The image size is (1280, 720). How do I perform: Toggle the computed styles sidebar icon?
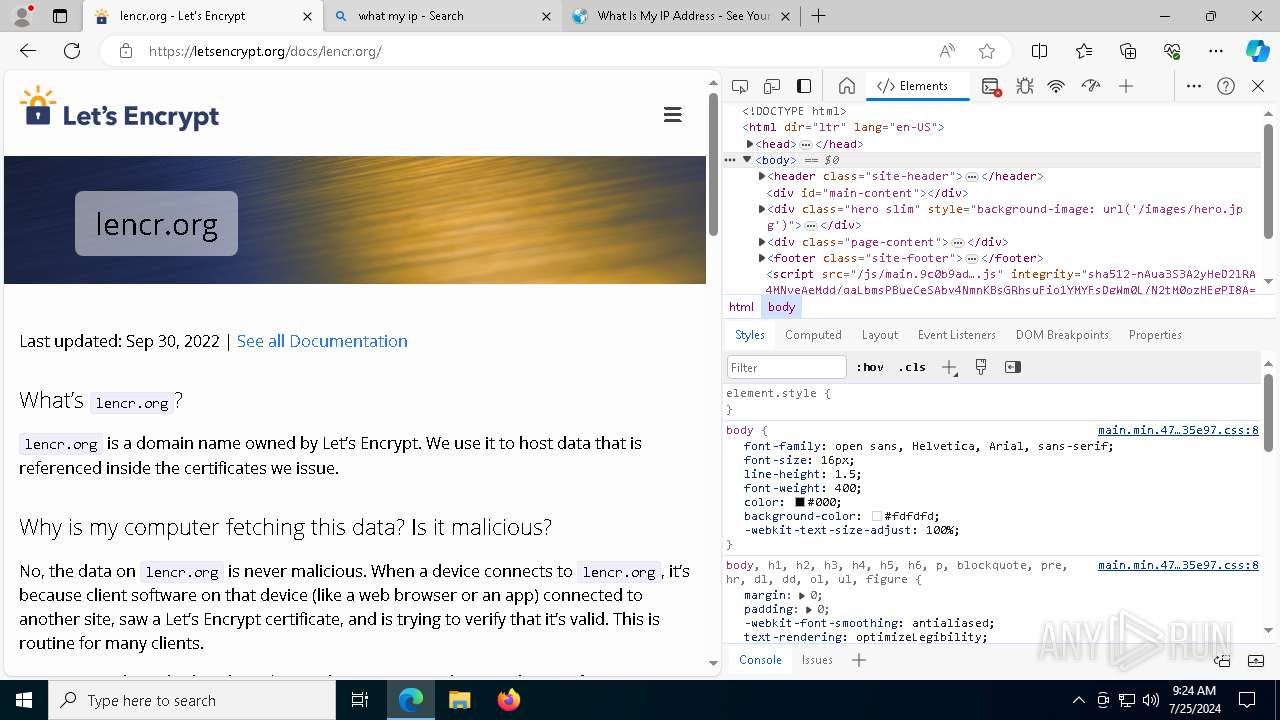tap(1013, 367)
